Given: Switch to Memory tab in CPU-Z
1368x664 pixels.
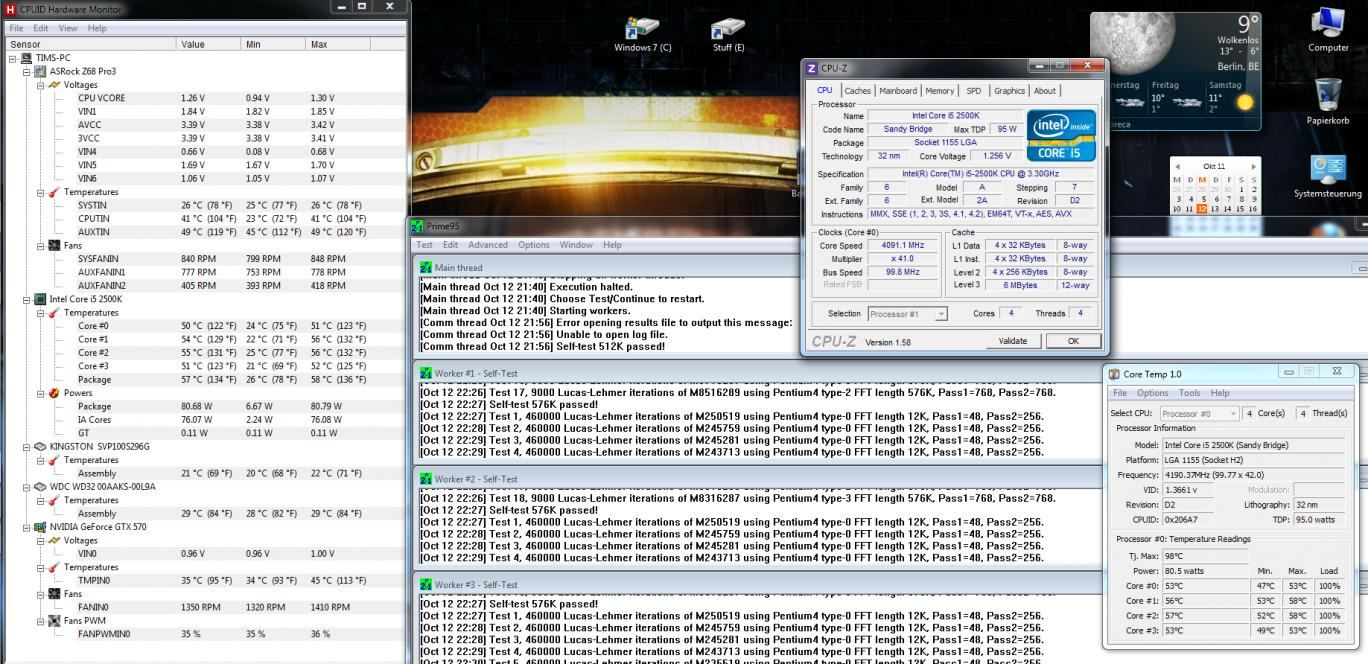Looking at the screenshot, I should pyautogui.click(x=940, y=91).
